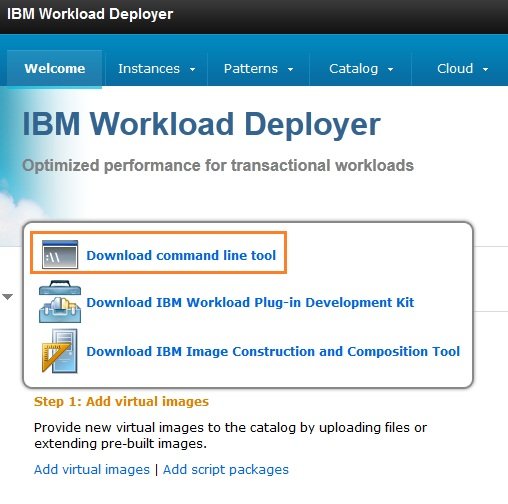The height and width of the screenshot is (504, 508).
Task: Collapse the gray triangle expander at left
Action: click(x=7, y=297)
